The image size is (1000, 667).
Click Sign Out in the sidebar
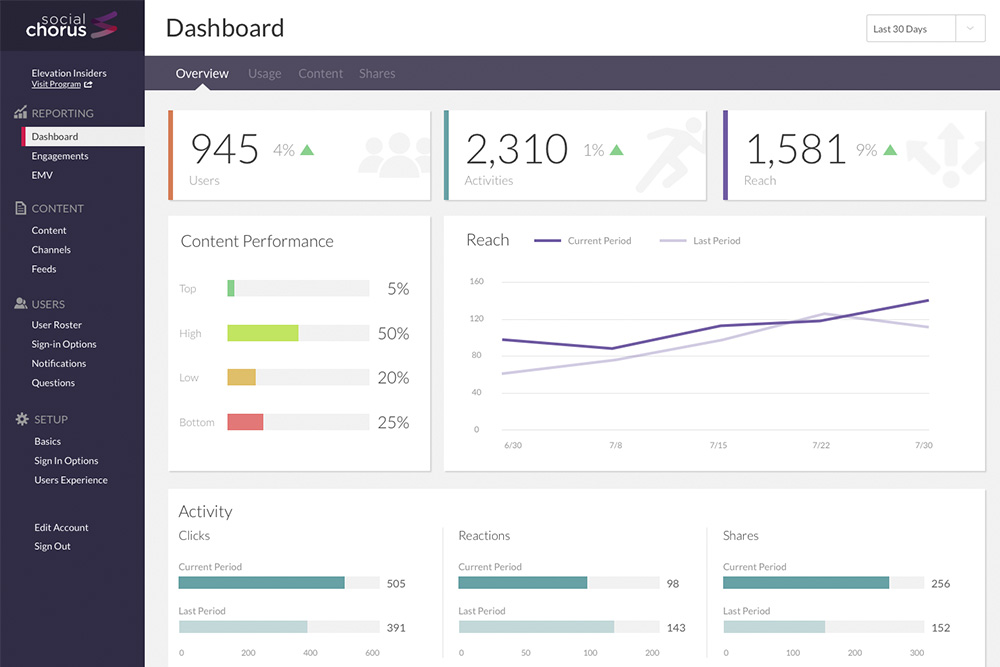click(52, 546)
